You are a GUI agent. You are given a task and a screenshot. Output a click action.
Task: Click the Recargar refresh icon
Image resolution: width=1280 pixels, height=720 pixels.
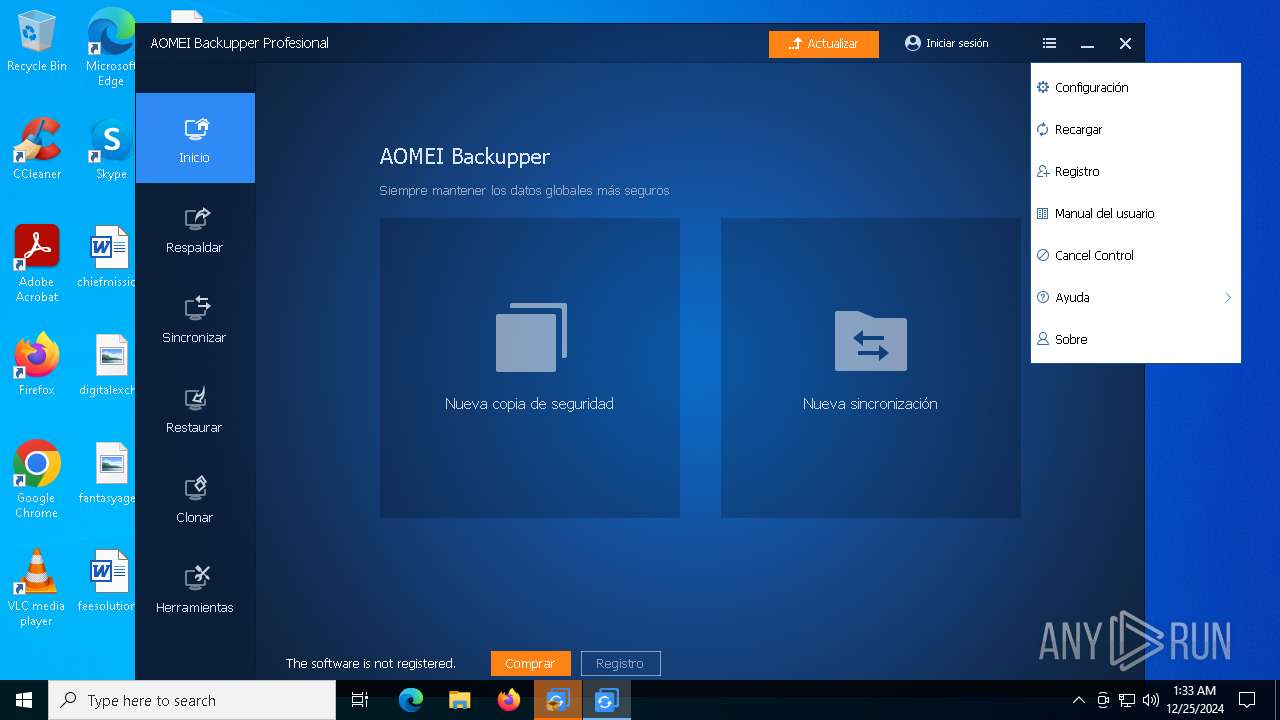1043,130
